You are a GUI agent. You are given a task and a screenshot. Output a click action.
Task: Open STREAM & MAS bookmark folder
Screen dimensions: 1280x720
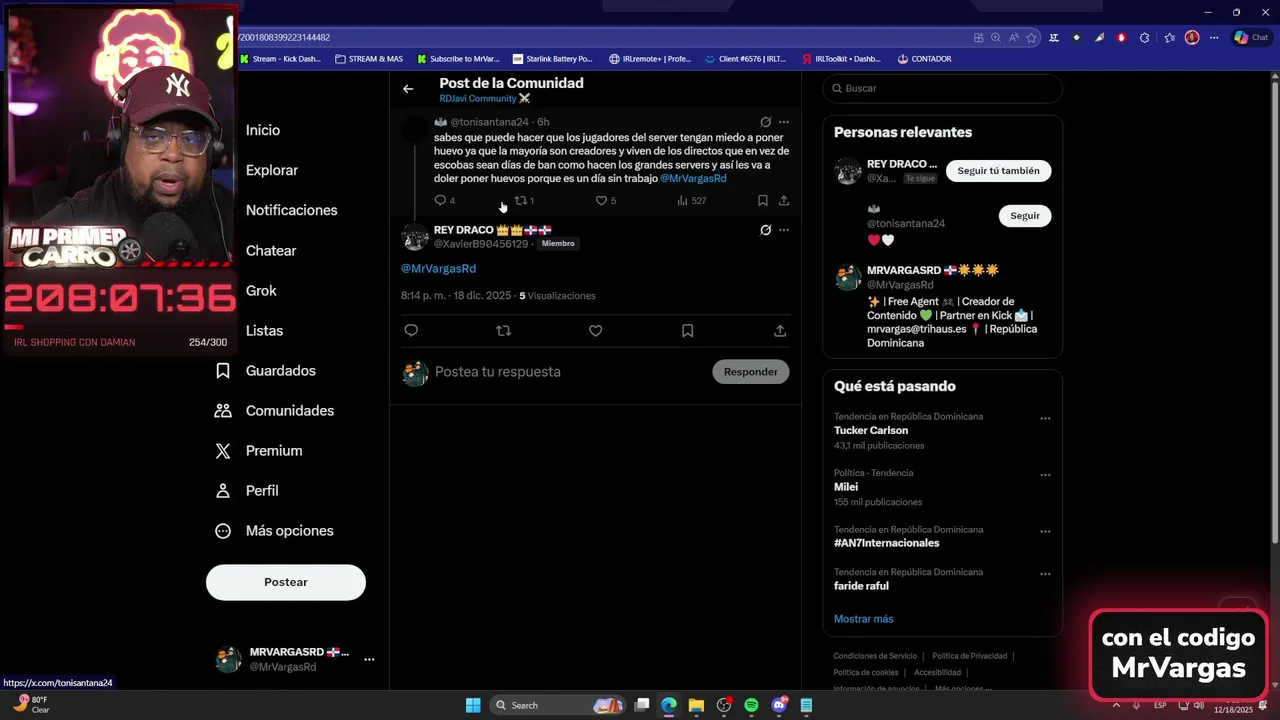(369, 59)
